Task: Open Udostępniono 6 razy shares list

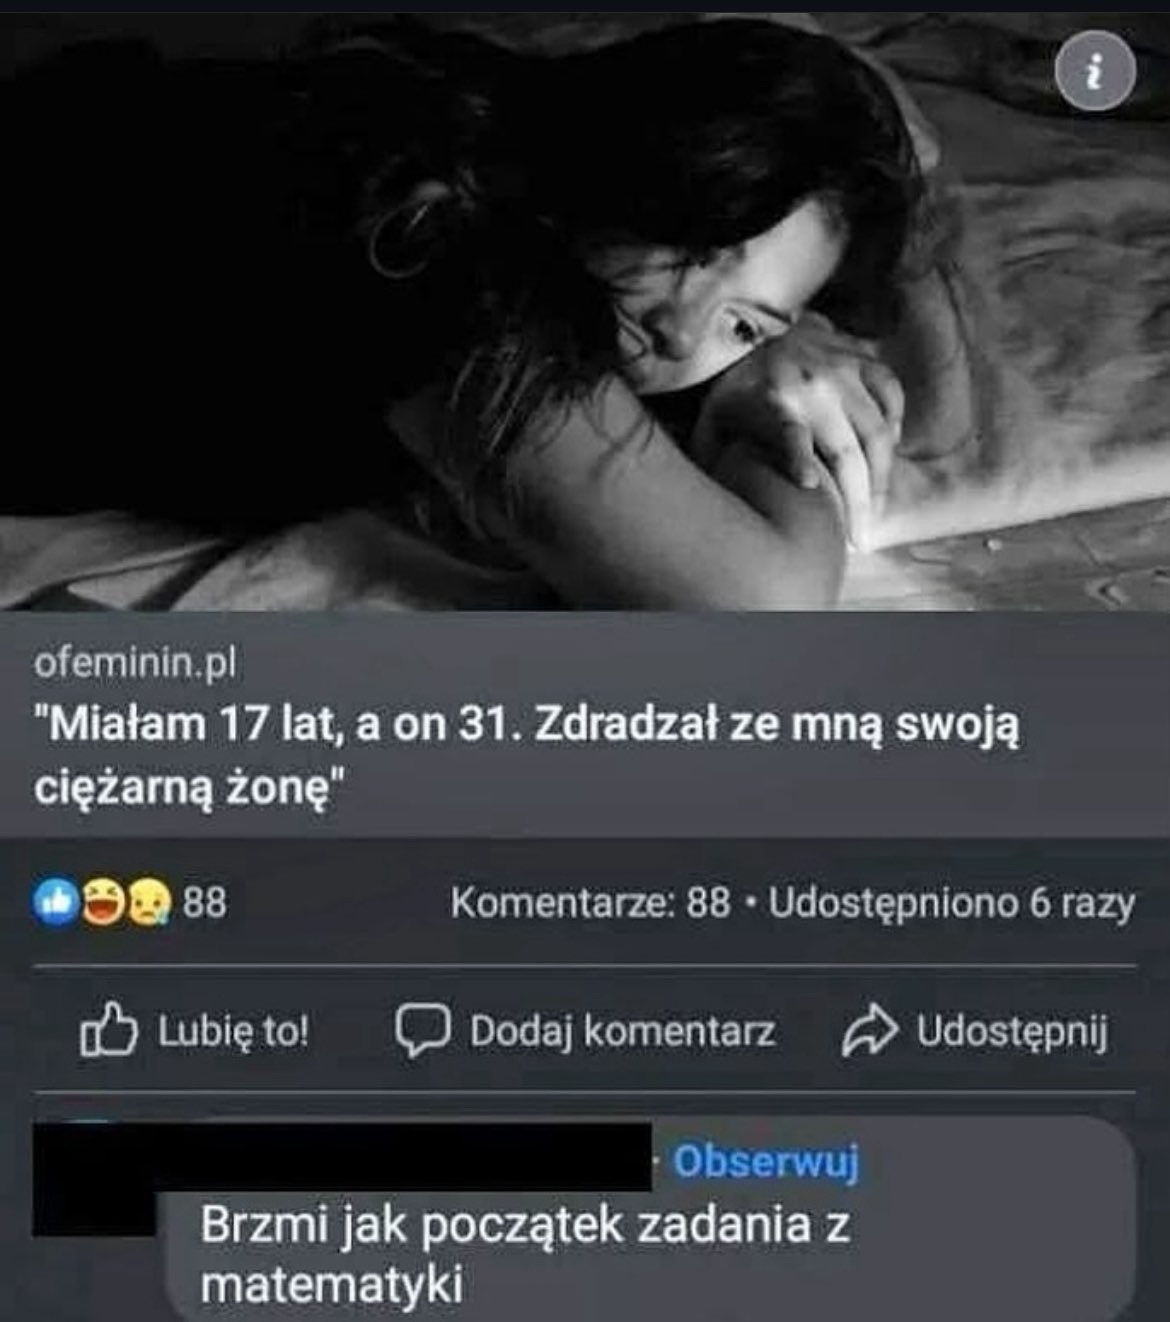Action: pyautogui.click(x=951, y=904)
